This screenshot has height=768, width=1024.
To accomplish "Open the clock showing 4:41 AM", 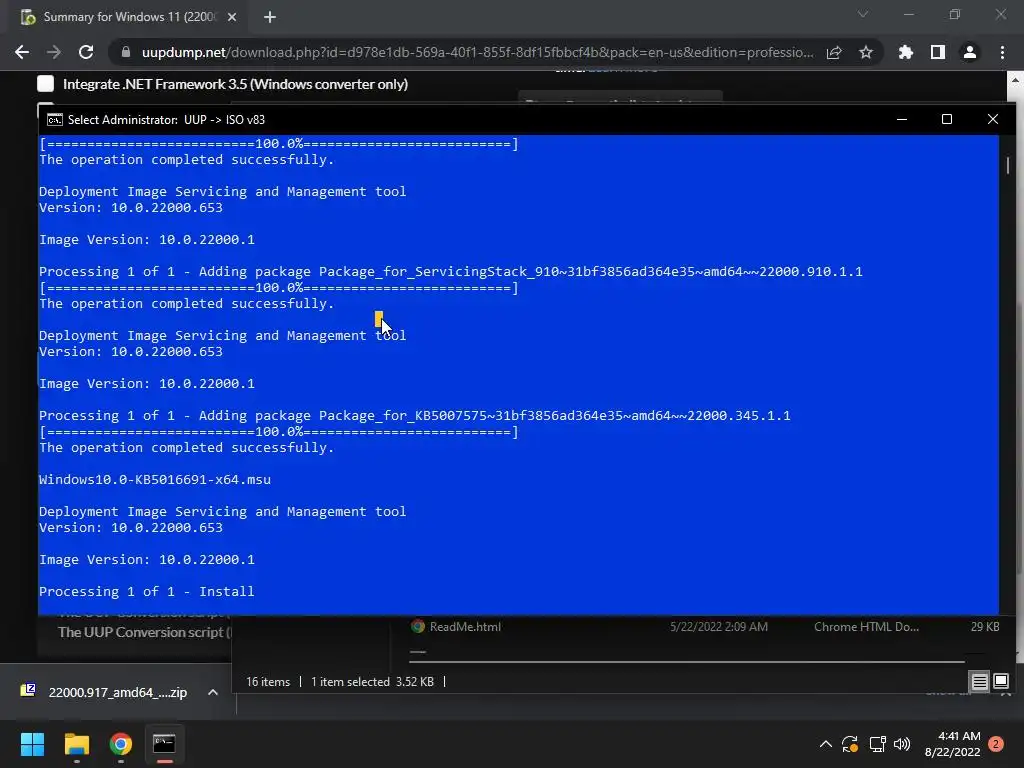I will pyautogui.click(x=952, y=744).
